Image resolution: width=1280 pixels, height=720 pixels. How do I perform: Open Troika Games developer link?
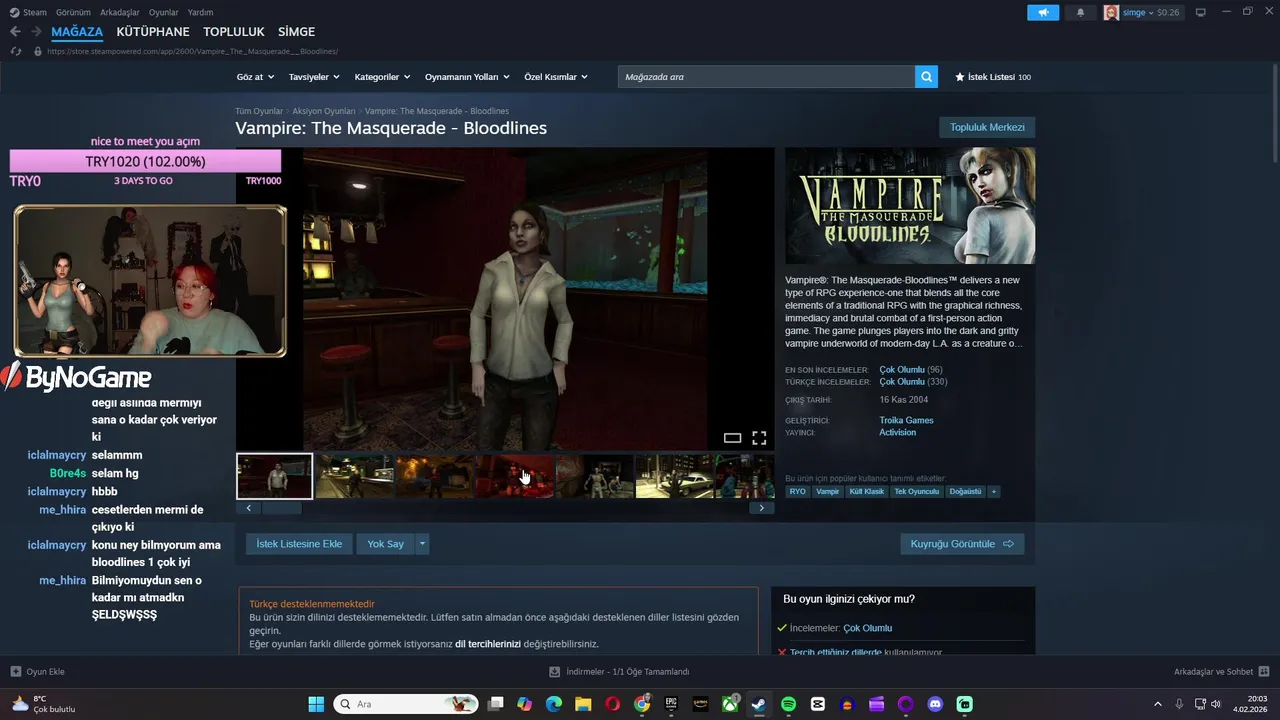click(906, 421)
